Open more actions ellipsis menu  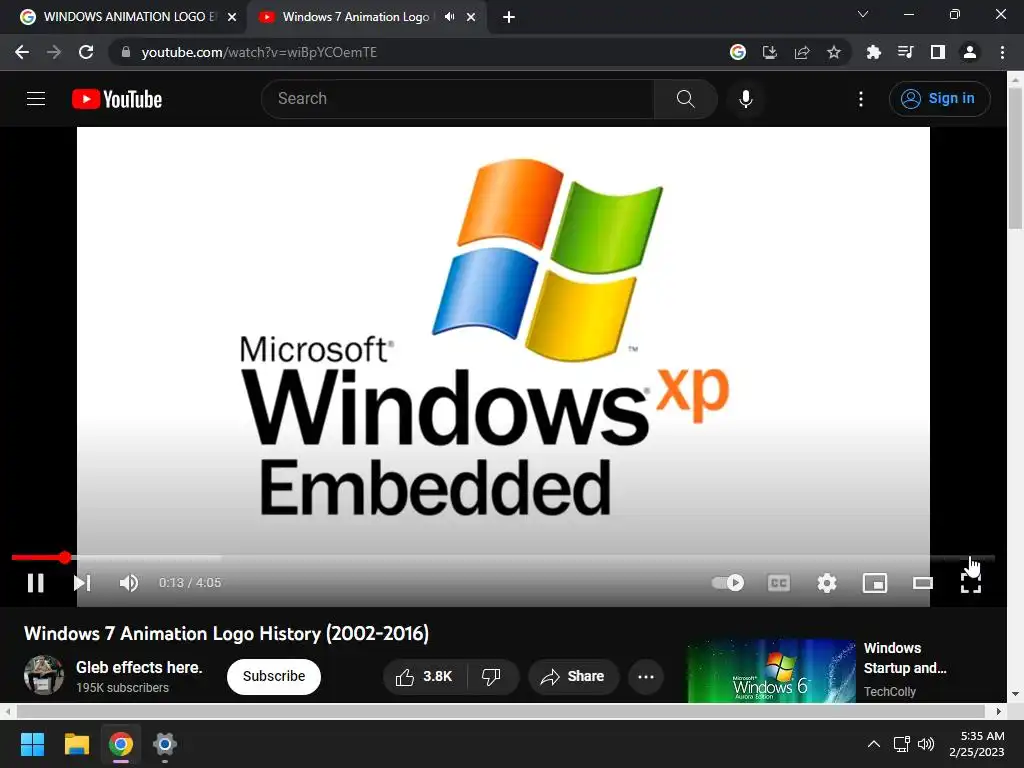(x=646, y=676)
